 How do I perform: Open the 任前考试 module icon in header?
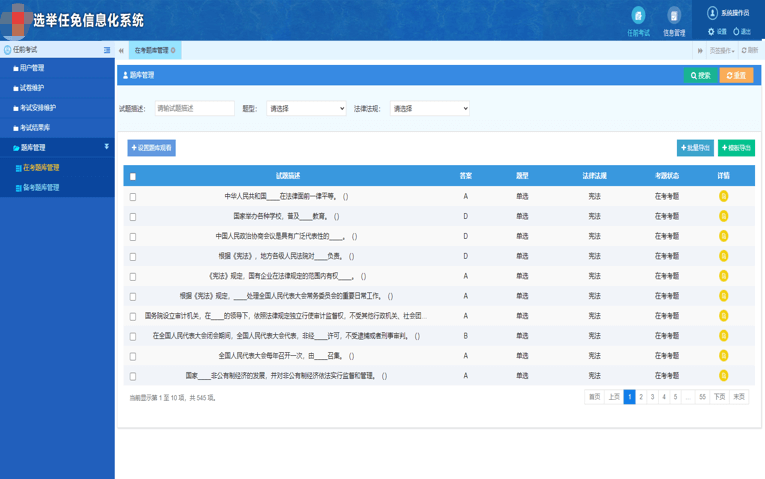[638, 16]
